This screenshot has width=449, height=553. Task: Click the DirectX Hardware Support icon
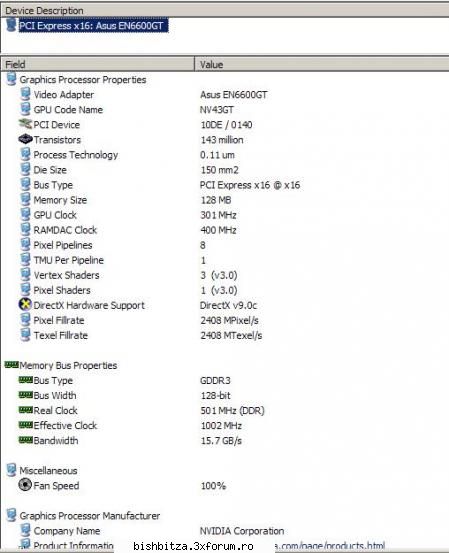pyautogui.click(x=25, y=305)
